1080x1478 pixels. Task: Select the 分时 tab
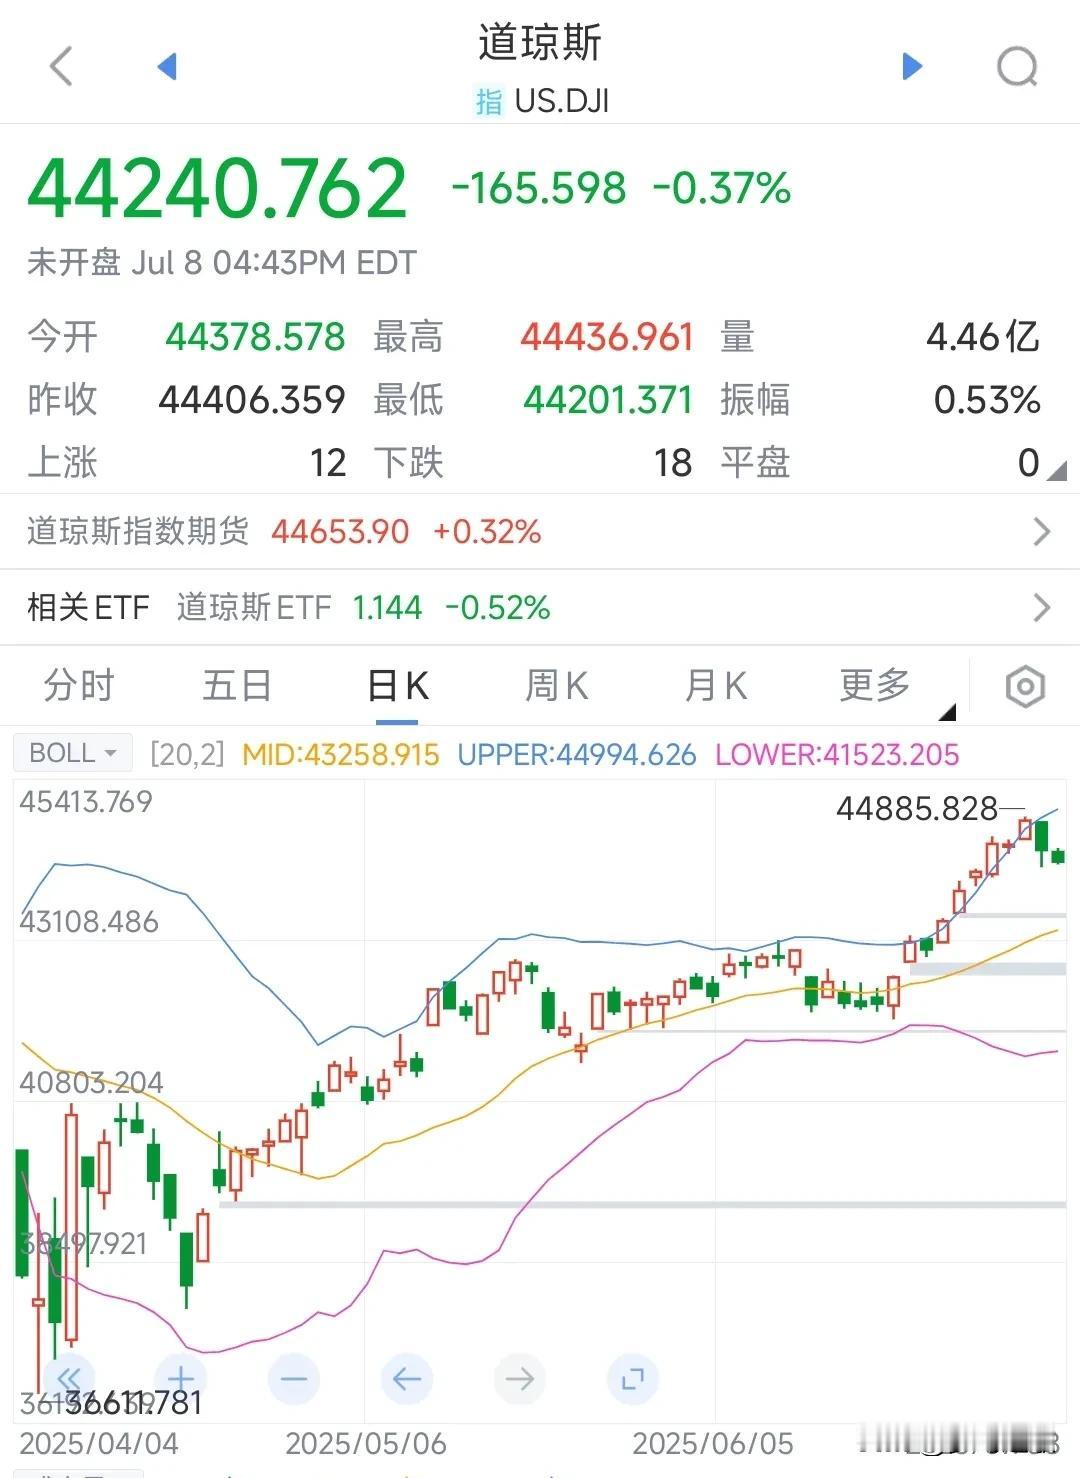point(79,686)
